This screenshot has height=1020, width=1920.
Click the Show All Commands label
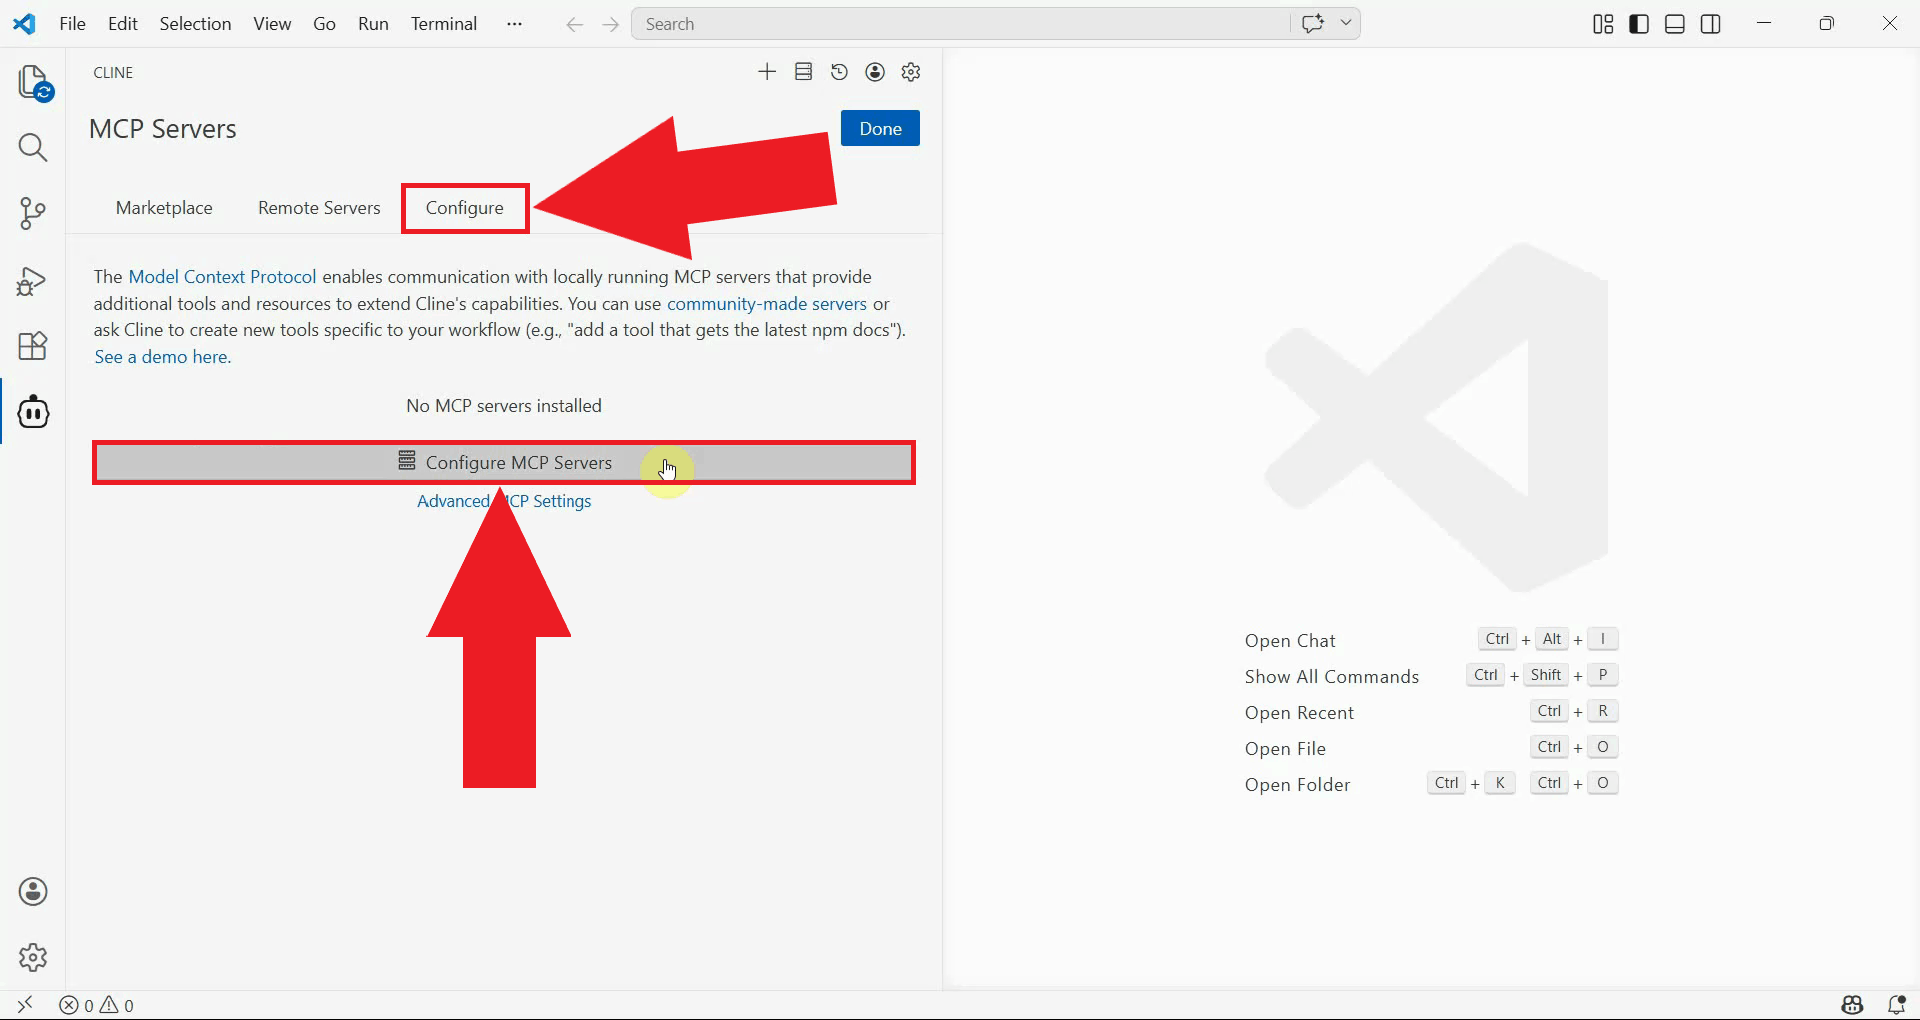pos(1332,677)
